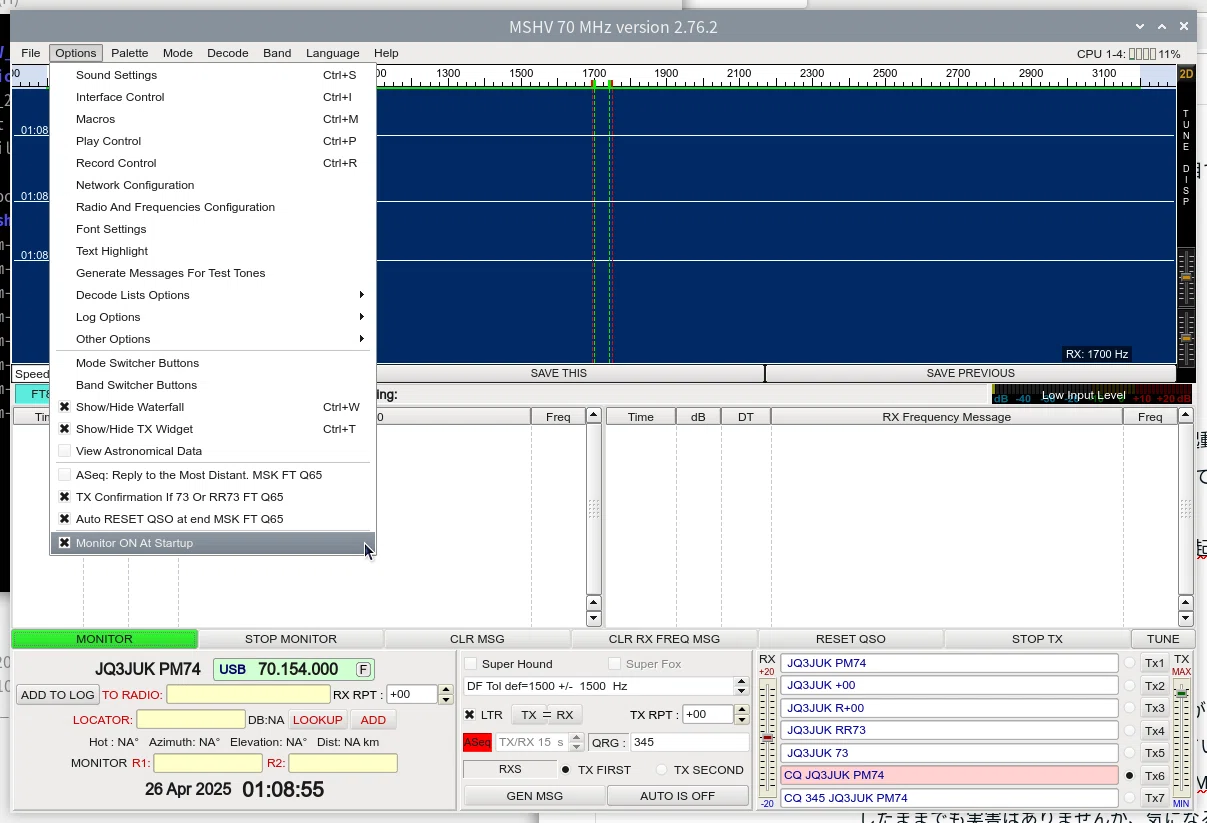1207x823 pixels.
Task: Select Font Settings entry
Action: (x=213, y=229)
